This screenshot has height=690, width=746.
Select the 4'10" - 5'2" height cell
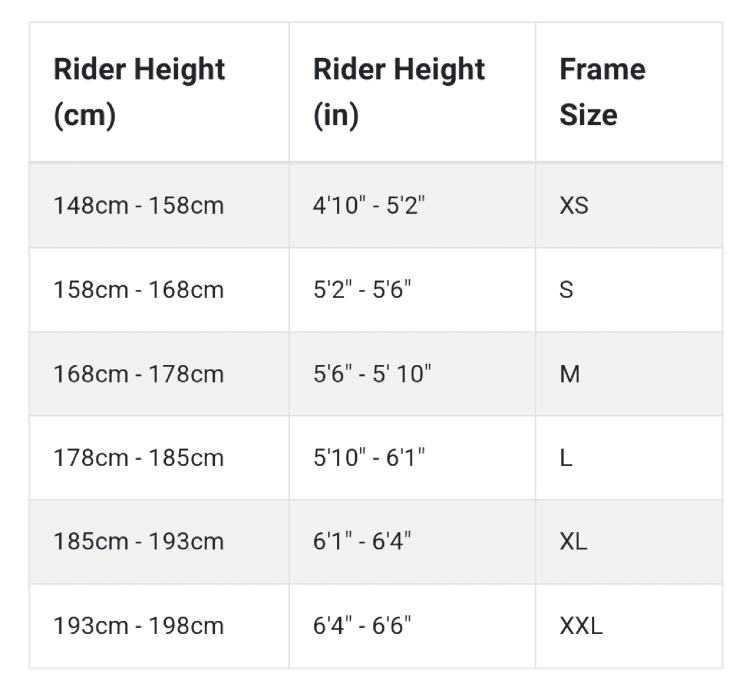pyautogui.click(x=369, y=206)
